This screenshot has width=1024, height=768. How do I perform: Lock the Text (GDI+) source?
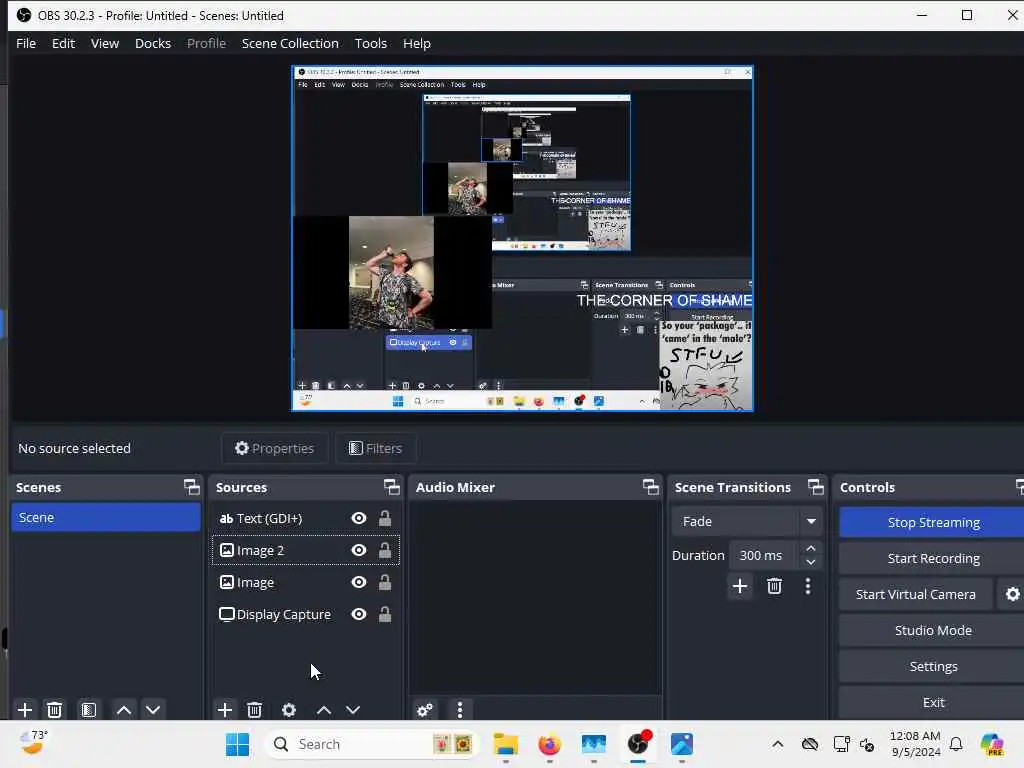pos(385,519)
